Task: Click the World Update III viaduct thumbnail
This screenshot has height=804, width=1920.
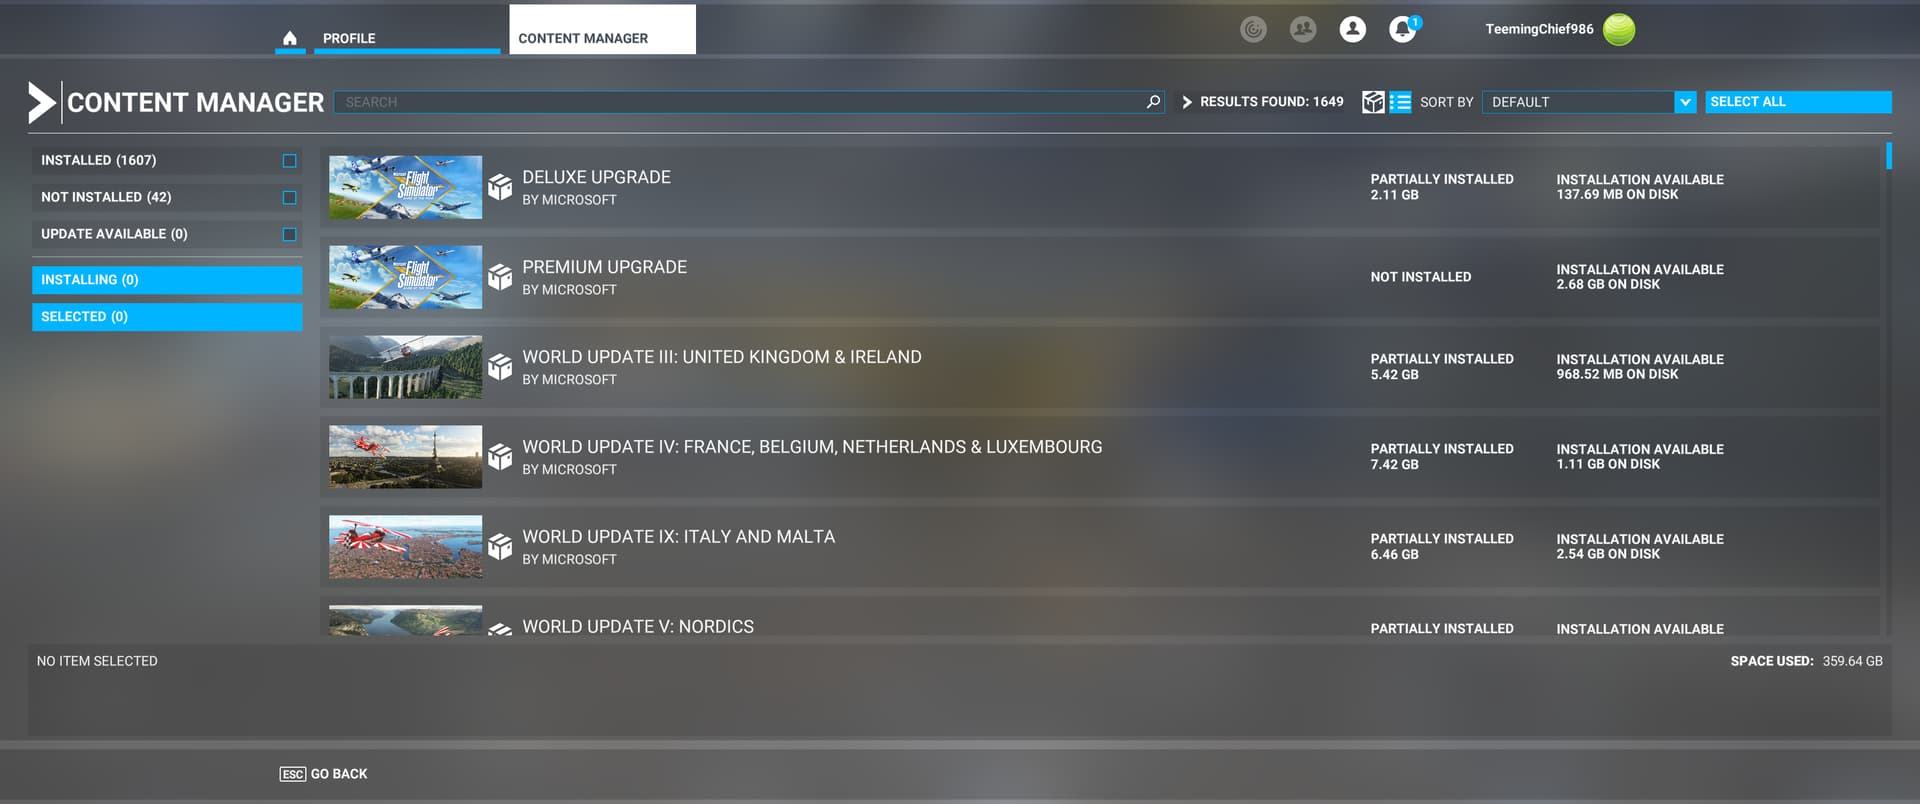Action: tap(405, 367)
